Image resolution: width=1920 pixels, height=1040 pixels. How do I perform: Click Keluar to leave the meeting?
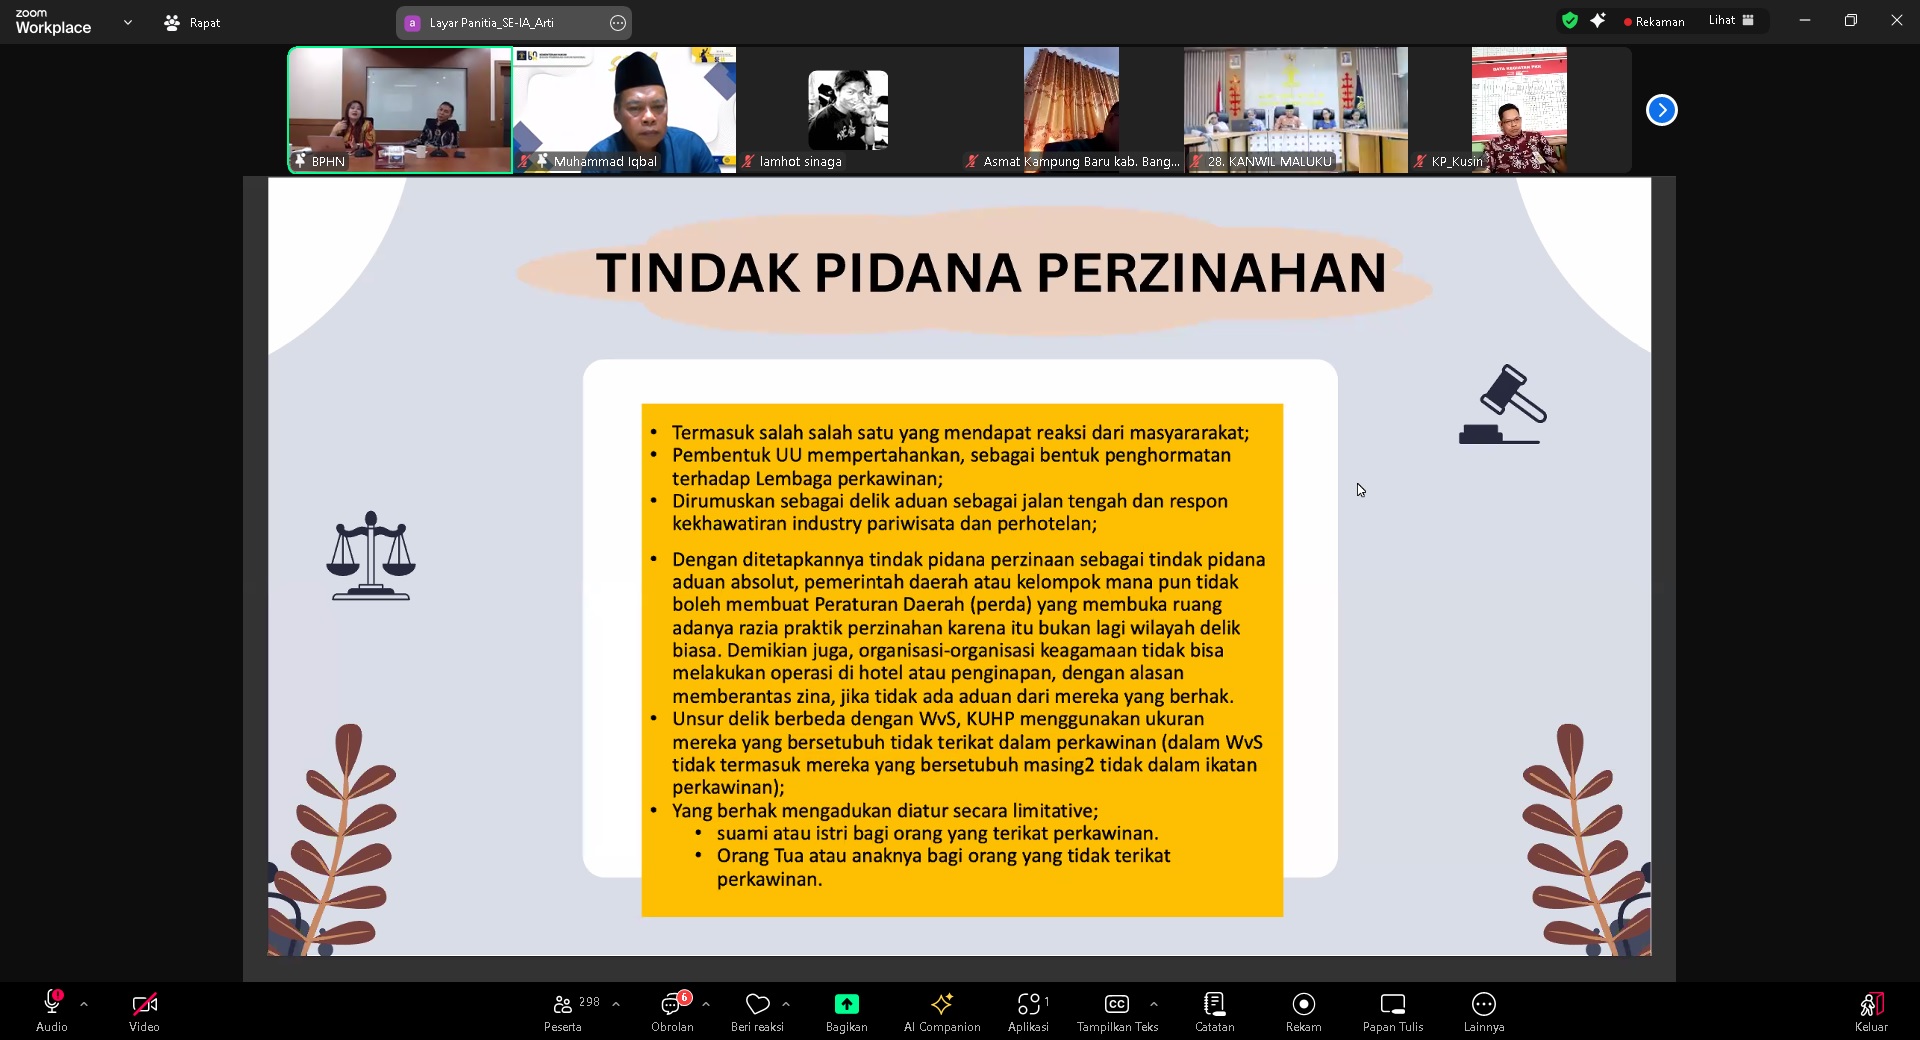[1871, 1011]
